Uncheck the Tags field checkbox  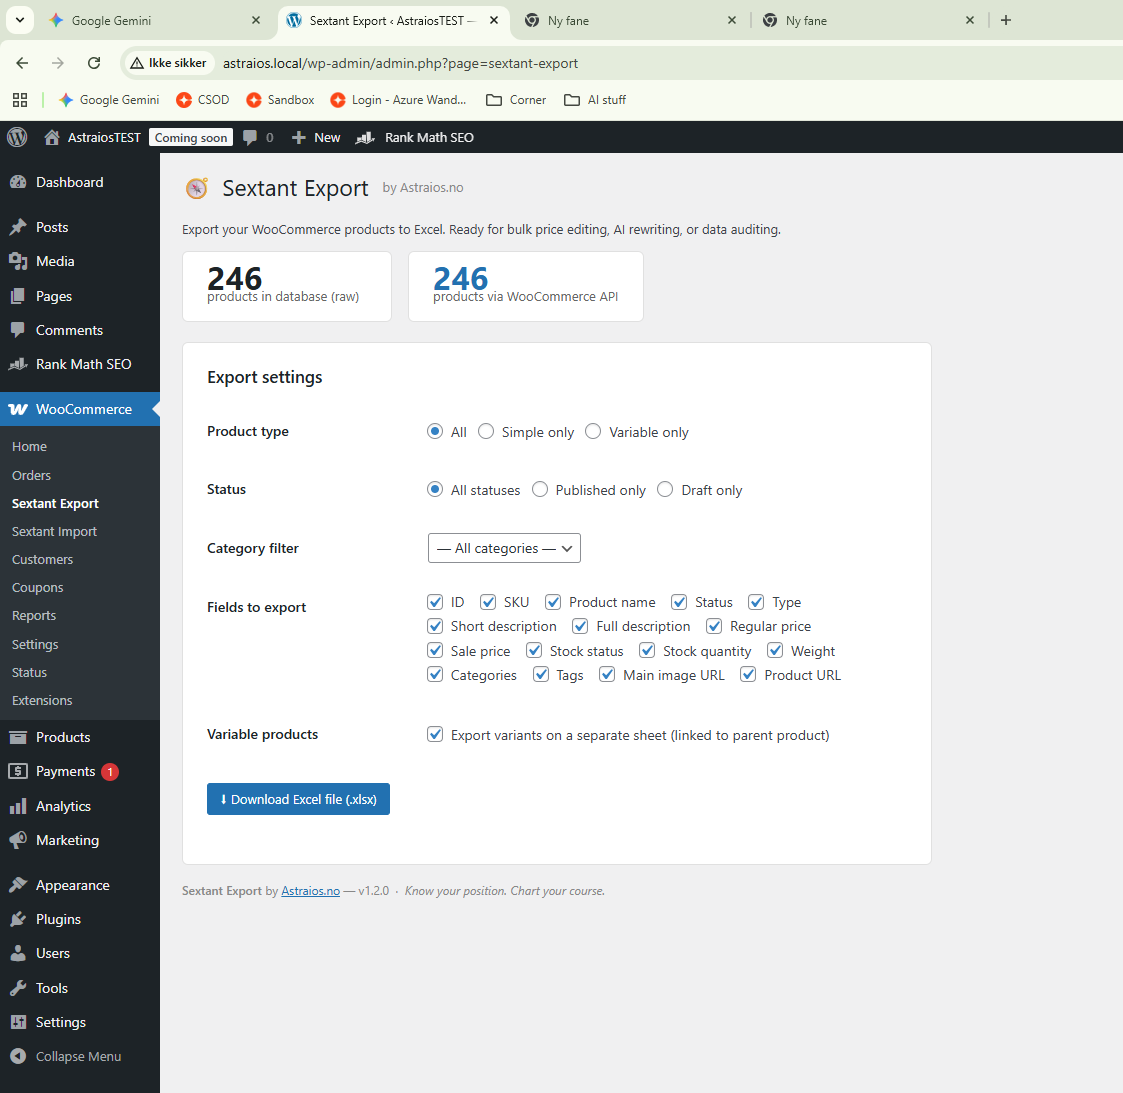[541, 675]
